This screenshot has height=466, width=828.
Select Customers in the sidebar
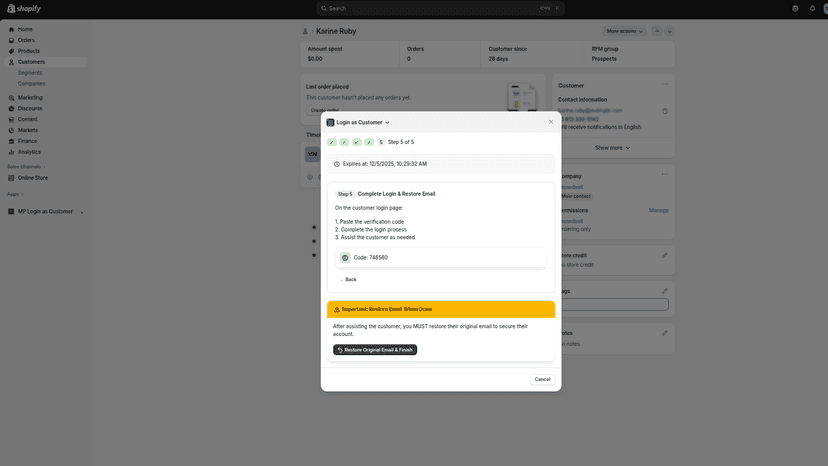(x=31, y=62)
